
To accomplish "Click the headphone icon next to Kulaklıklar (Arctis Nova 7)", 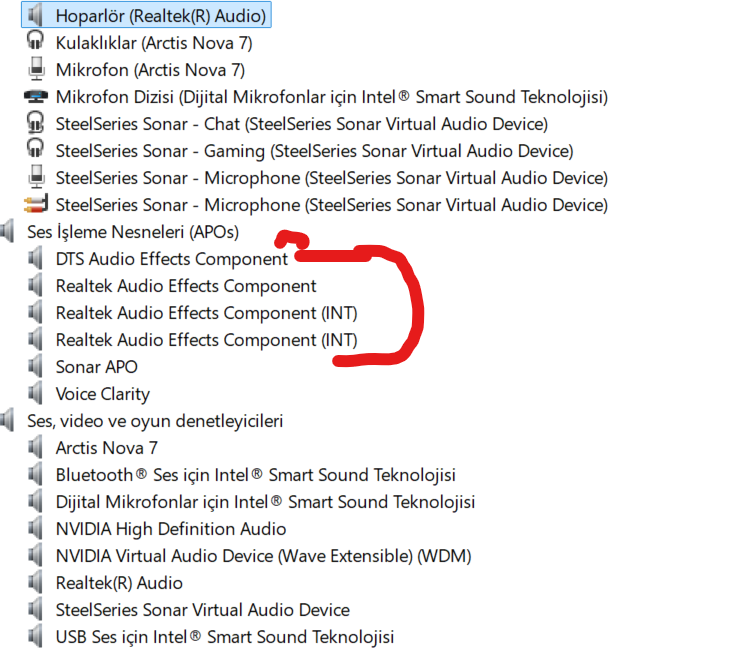I will pos(35,41).
